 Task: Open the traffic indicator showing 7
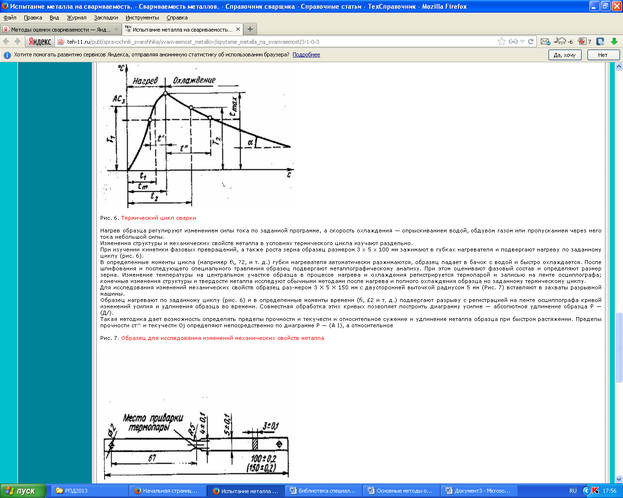coord(585,42)
